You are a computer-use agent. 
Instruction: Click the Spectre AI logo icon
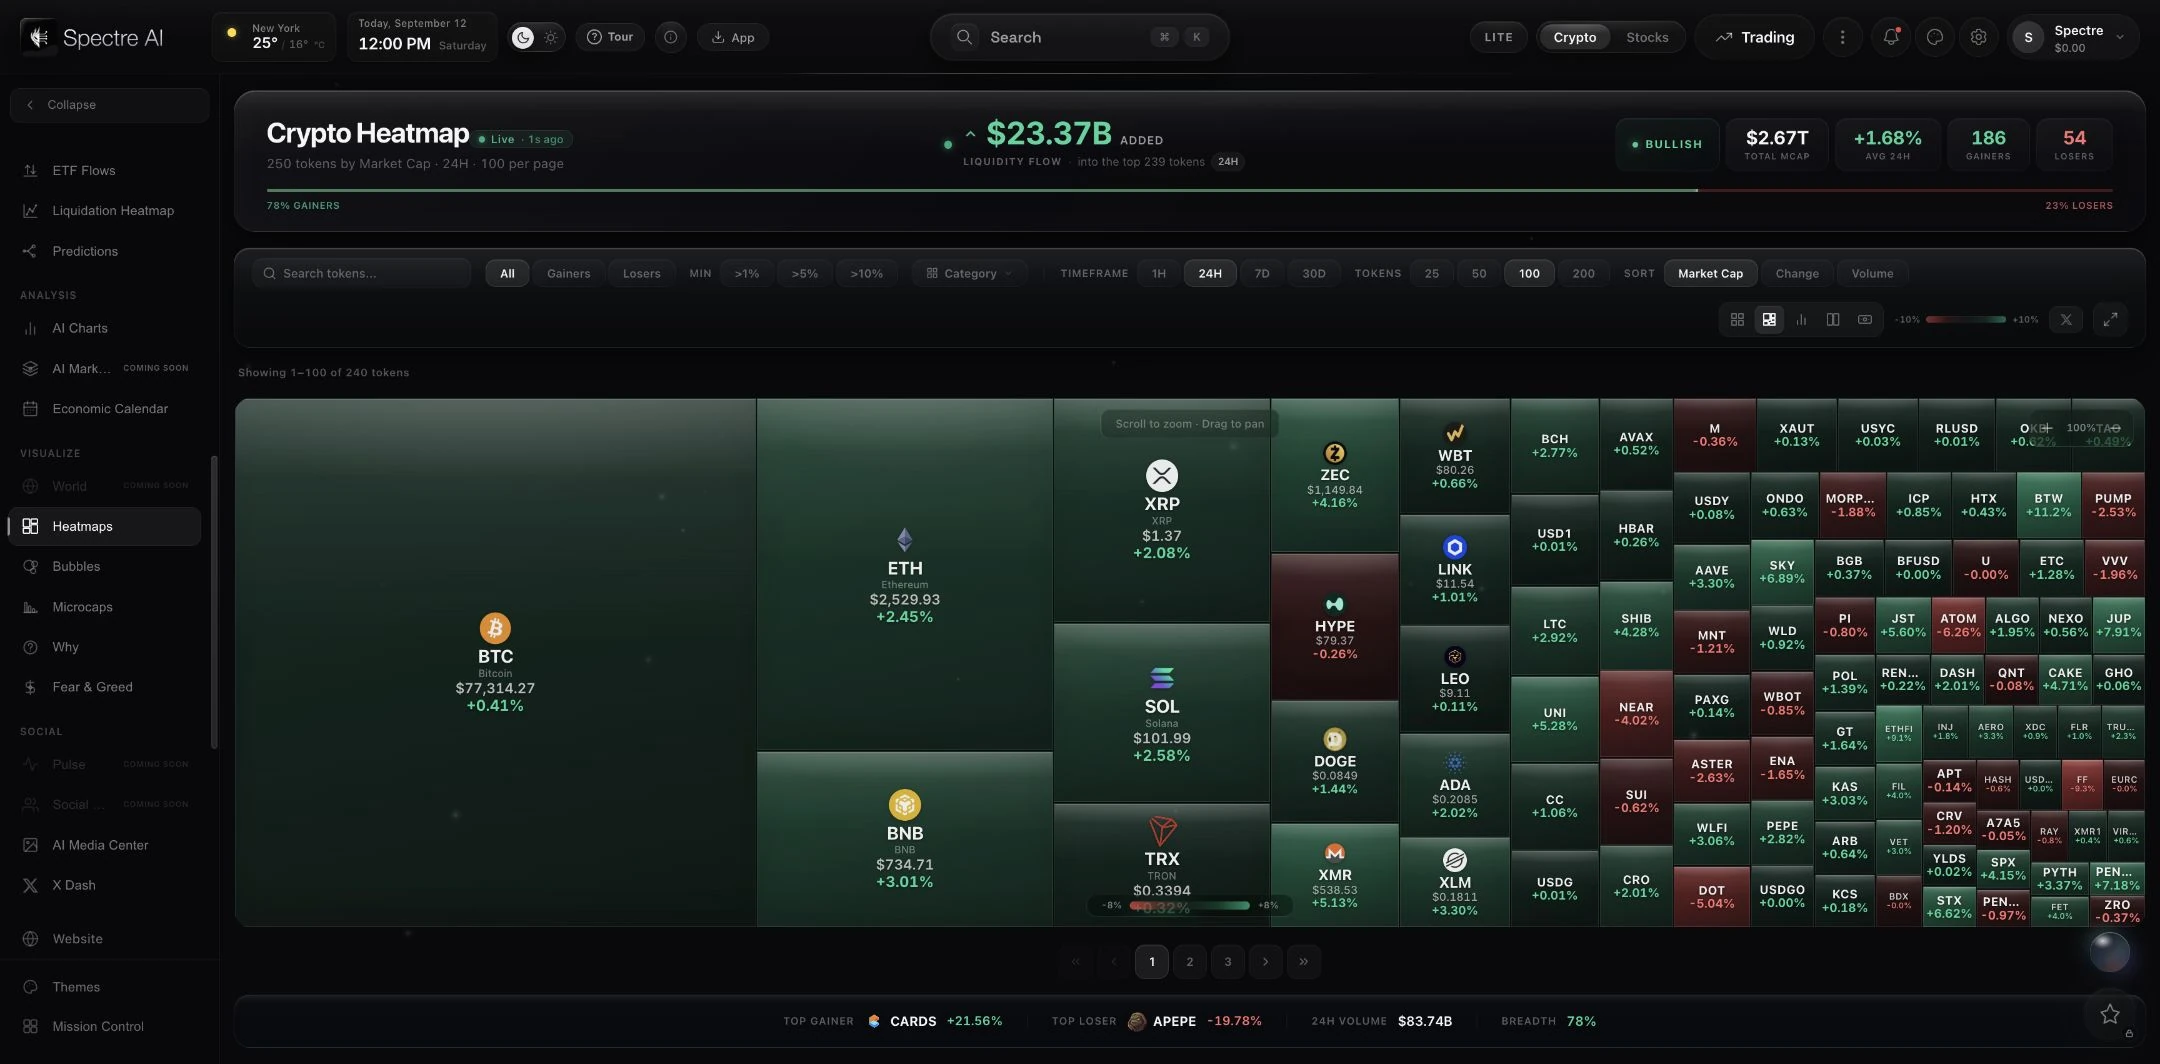[x=39, y=37]
